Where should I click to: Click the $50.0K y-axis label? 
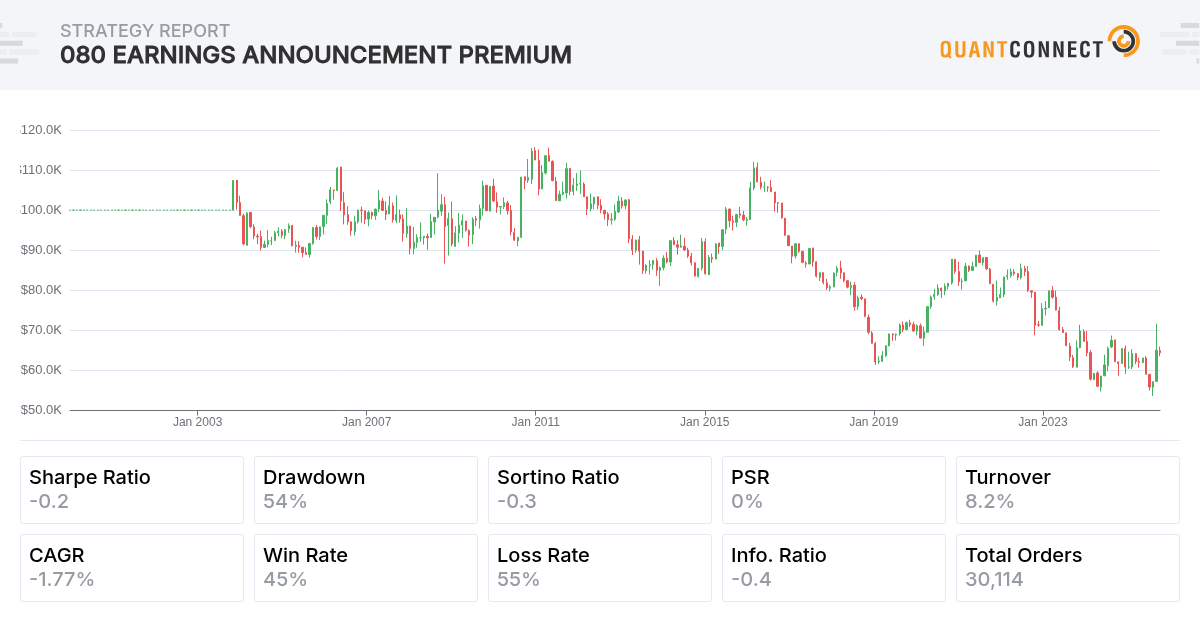click(x=41, y=410)
